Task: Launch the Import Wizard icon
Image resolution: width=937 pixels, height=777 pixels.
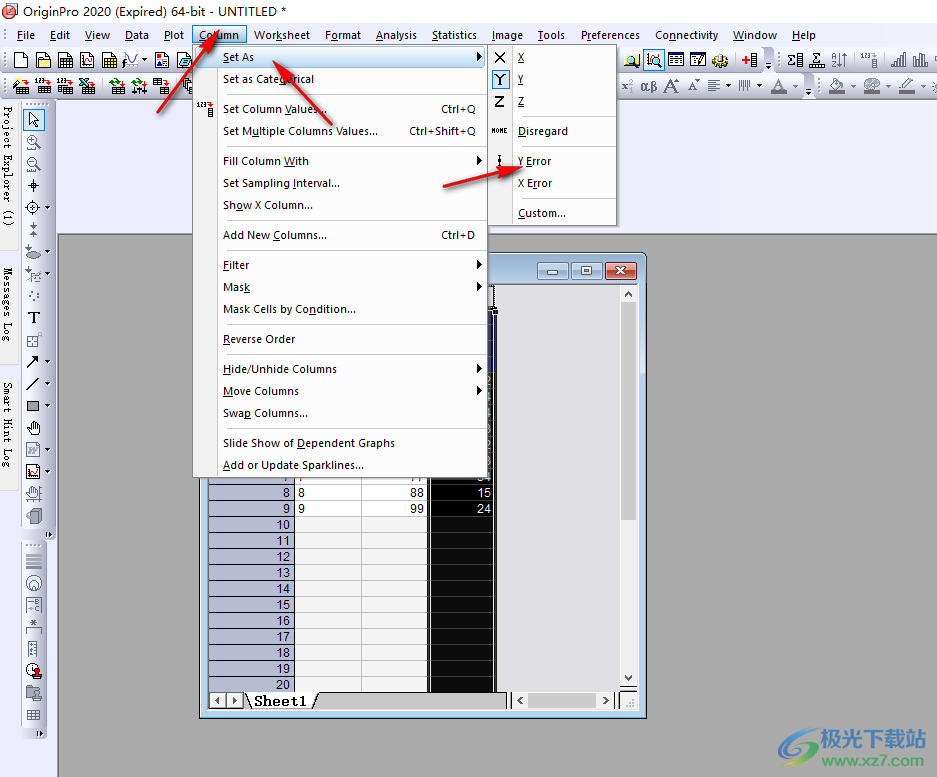Action: tap(21, 87)
